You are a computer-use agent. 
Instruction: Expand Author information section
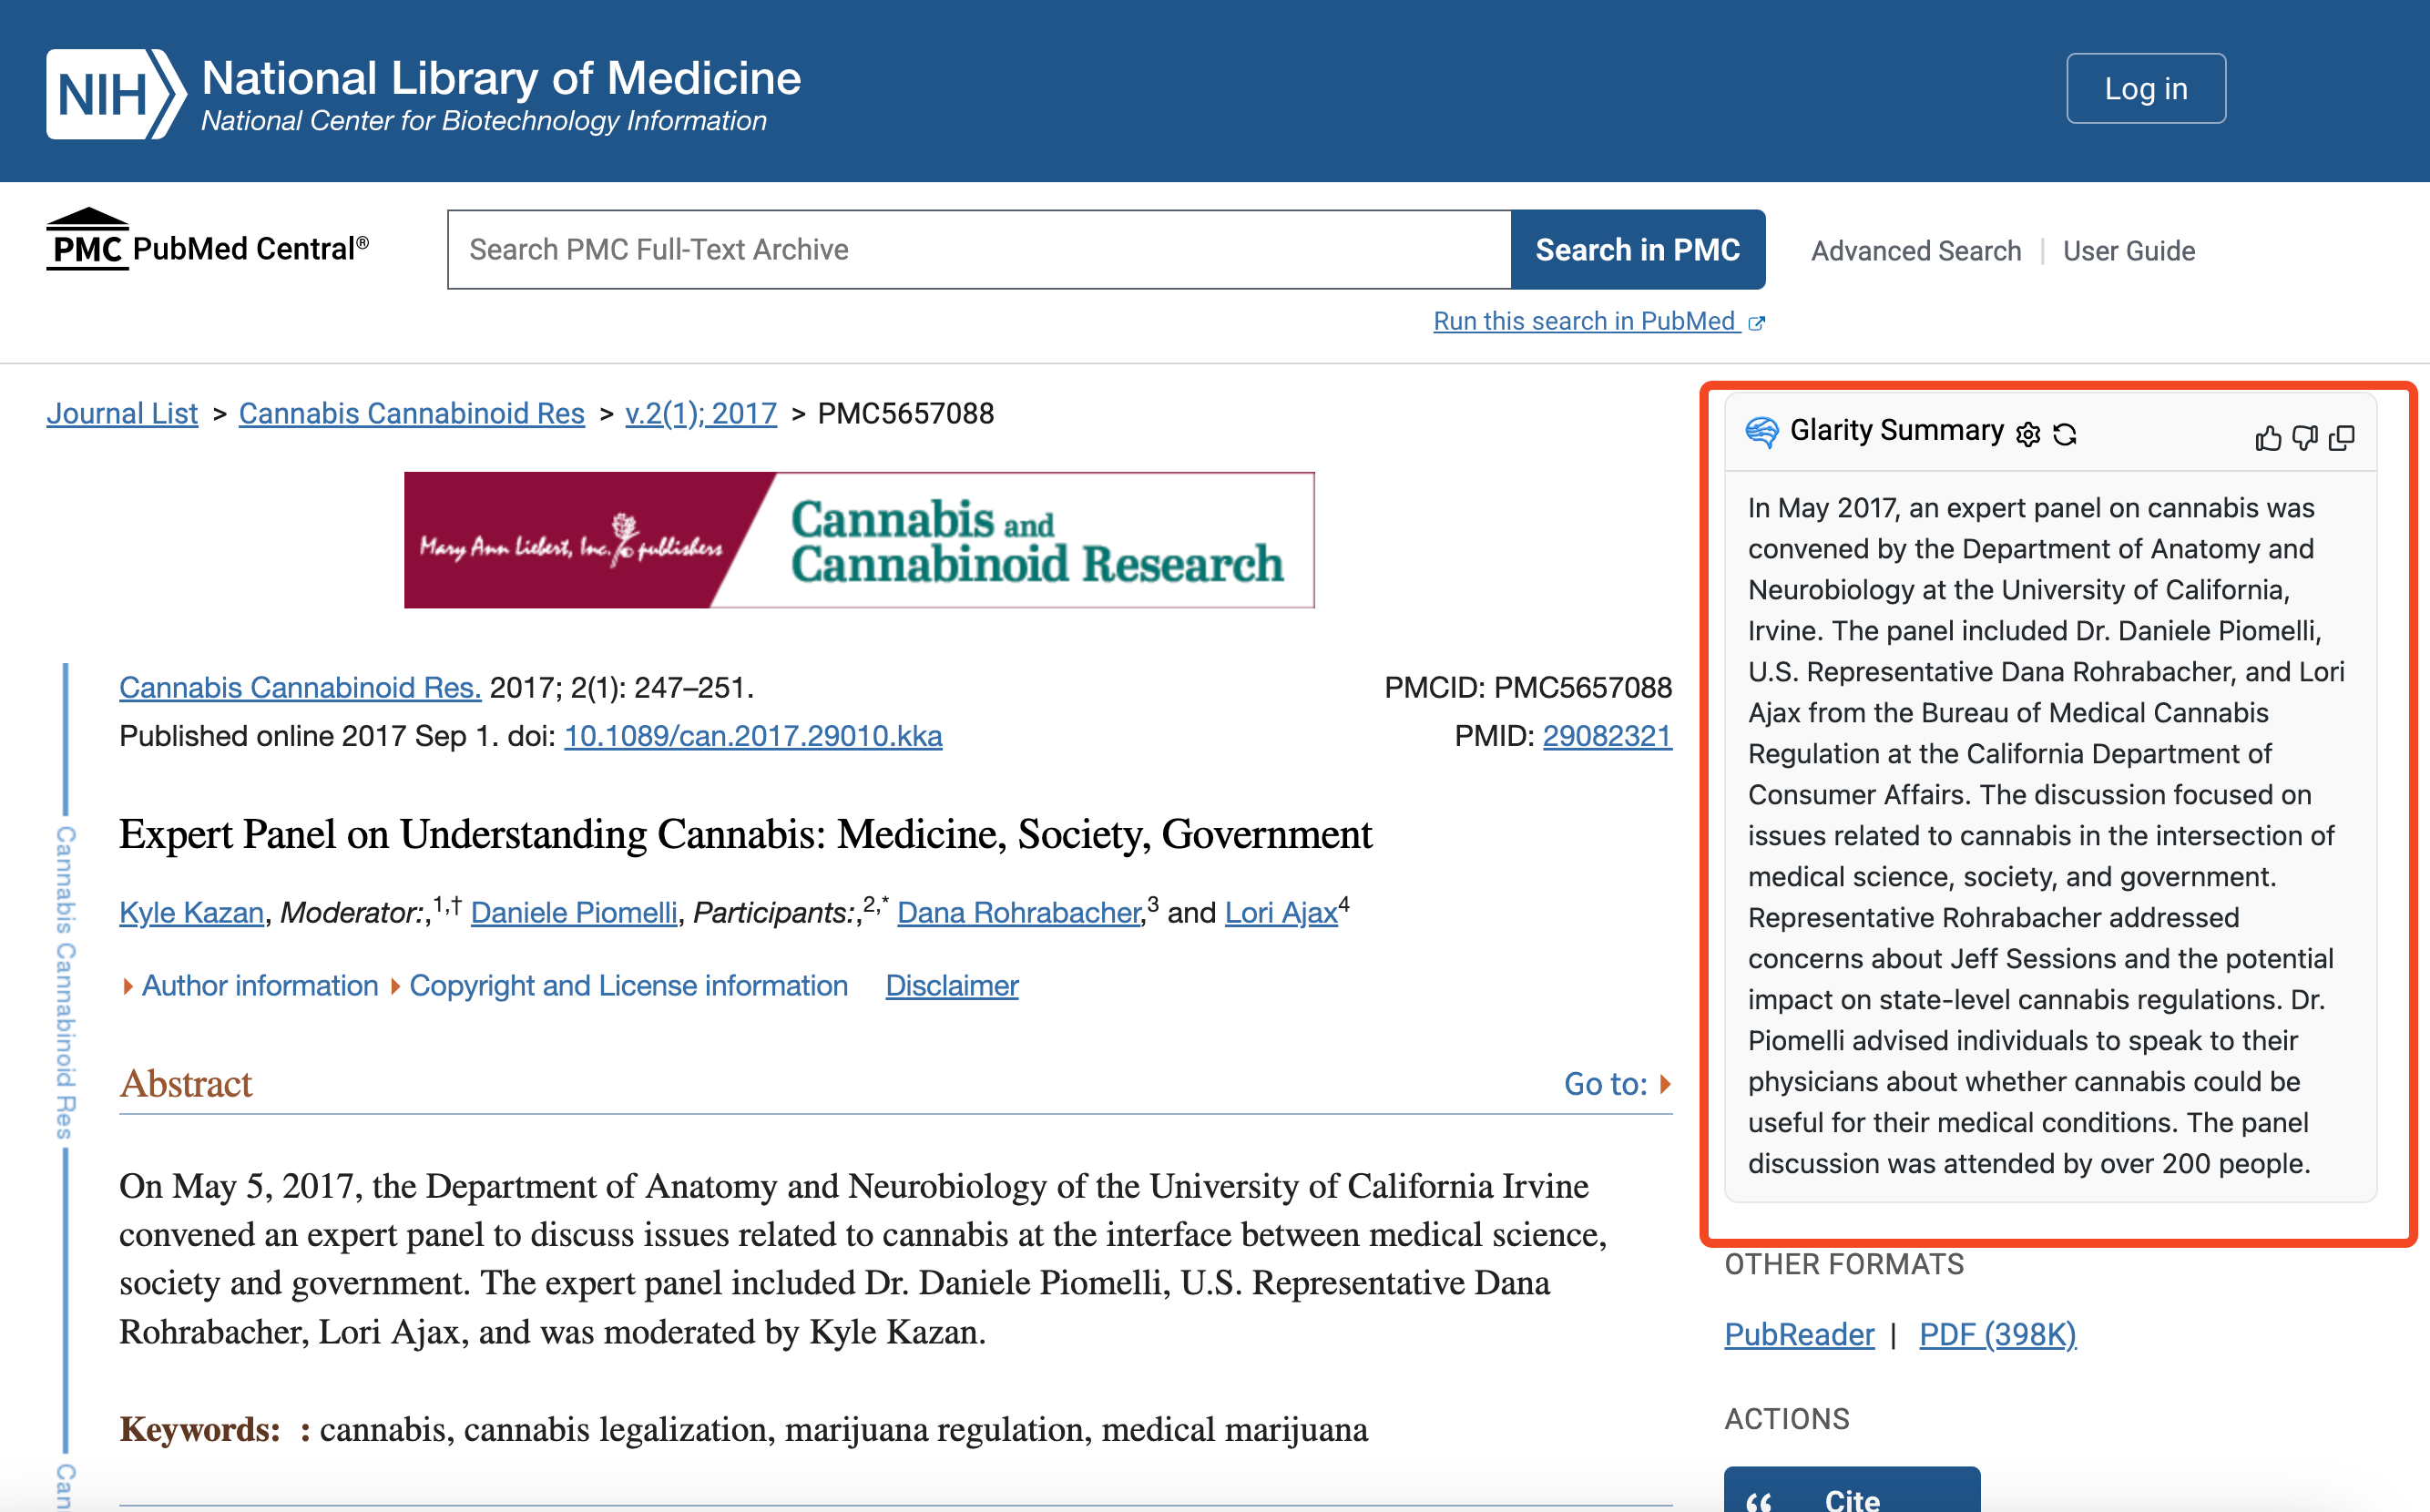(x=258, y=986)
